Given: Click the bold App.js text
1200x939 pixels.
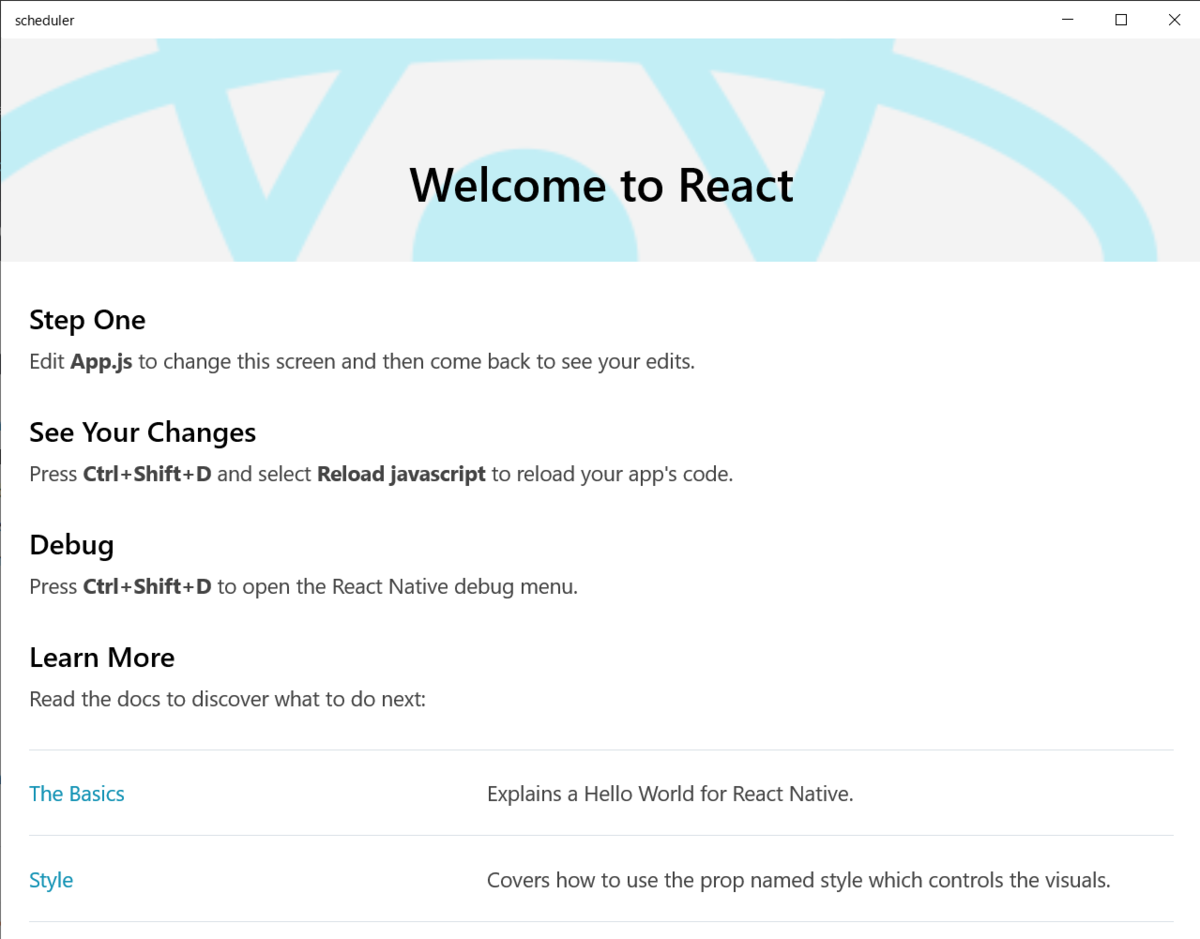Looking at the screenshot, I should pos(101,362).
